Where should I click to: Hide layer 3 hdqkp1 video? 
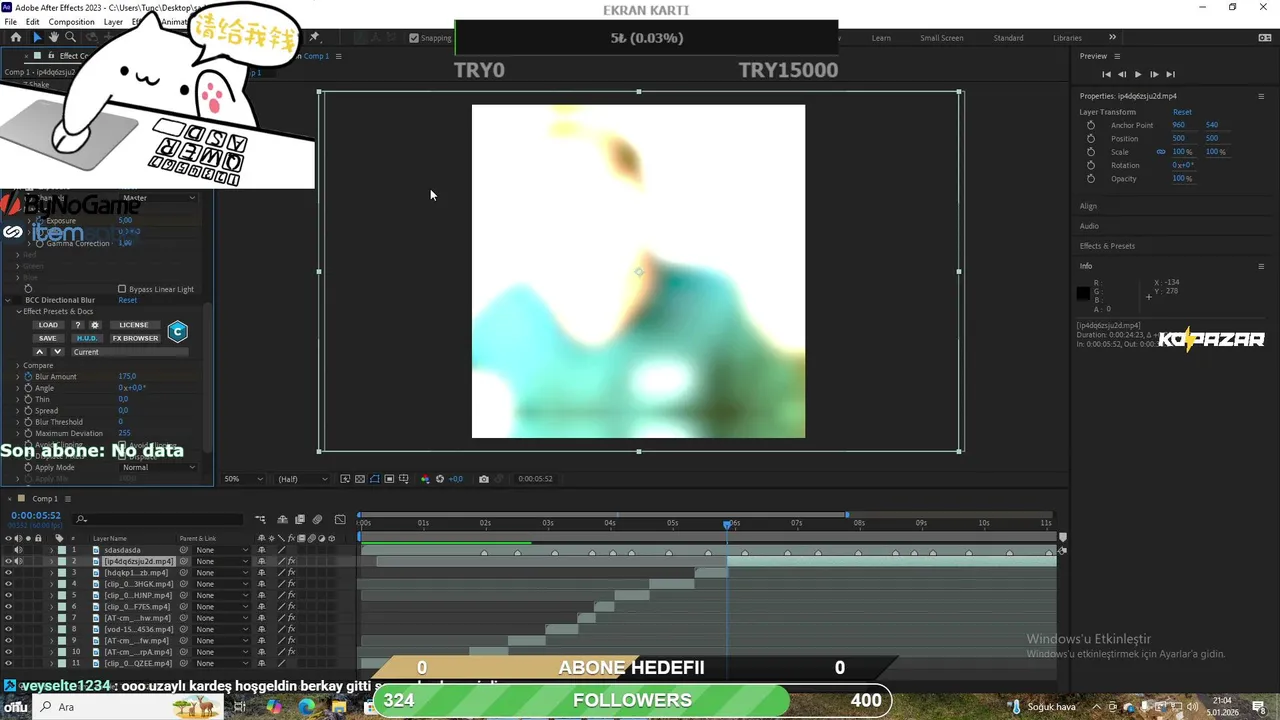[x=8, y=573]
